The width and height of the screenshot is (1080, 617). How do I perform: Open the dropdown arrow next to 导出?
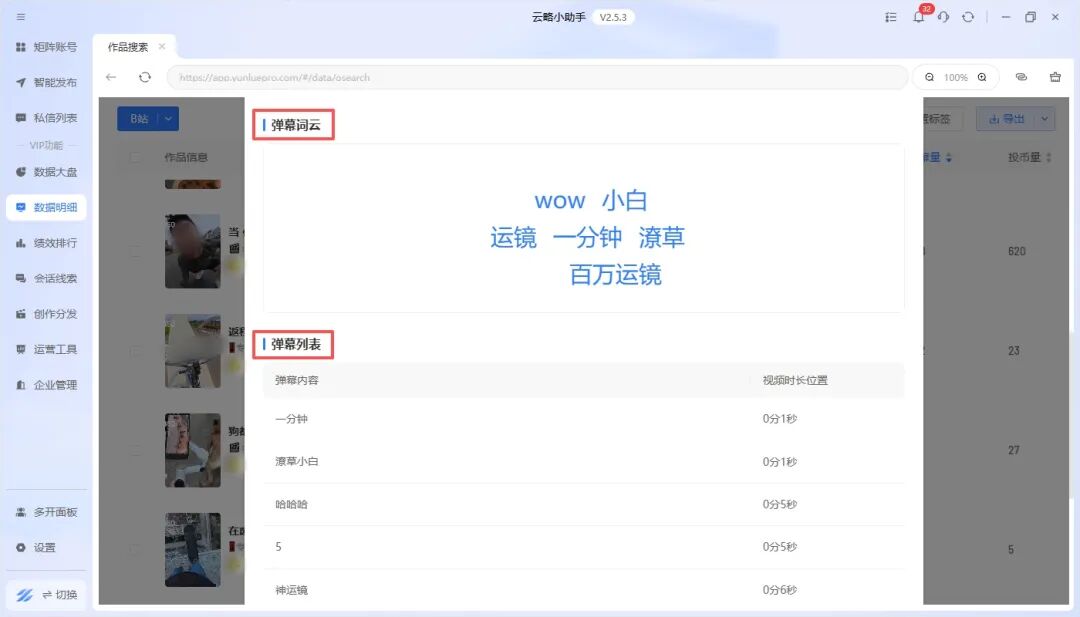pyautogui.click(x=1044, y=119)
